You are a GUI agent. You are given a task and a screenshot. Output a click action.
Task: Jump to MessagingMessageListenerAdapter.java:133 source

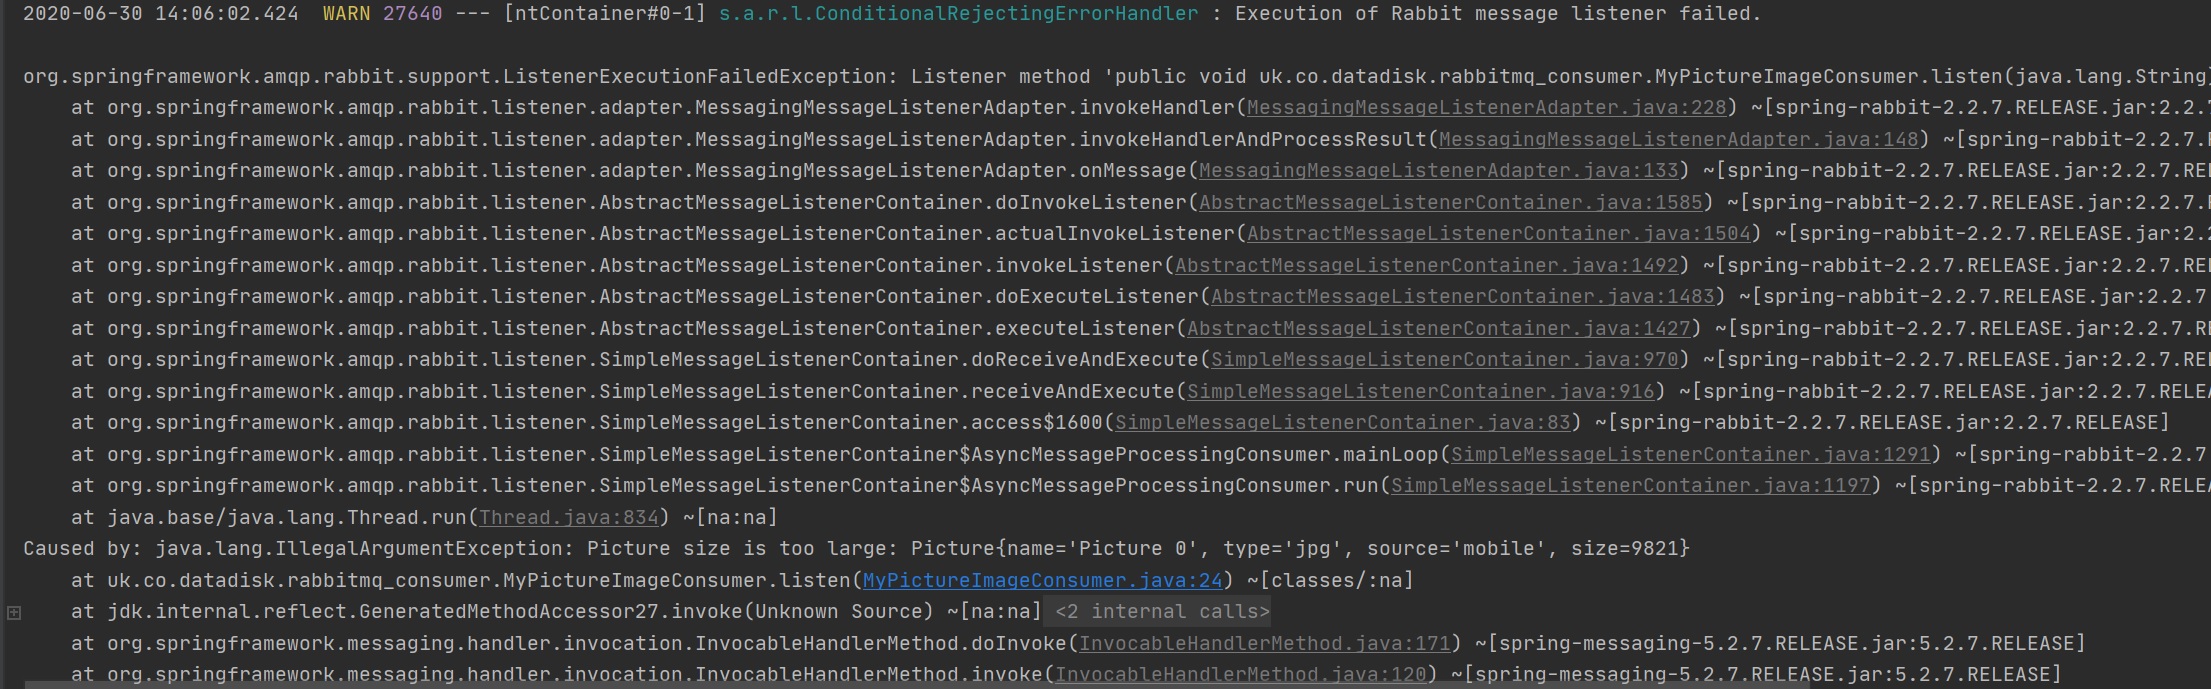[x=1438, y=171]
